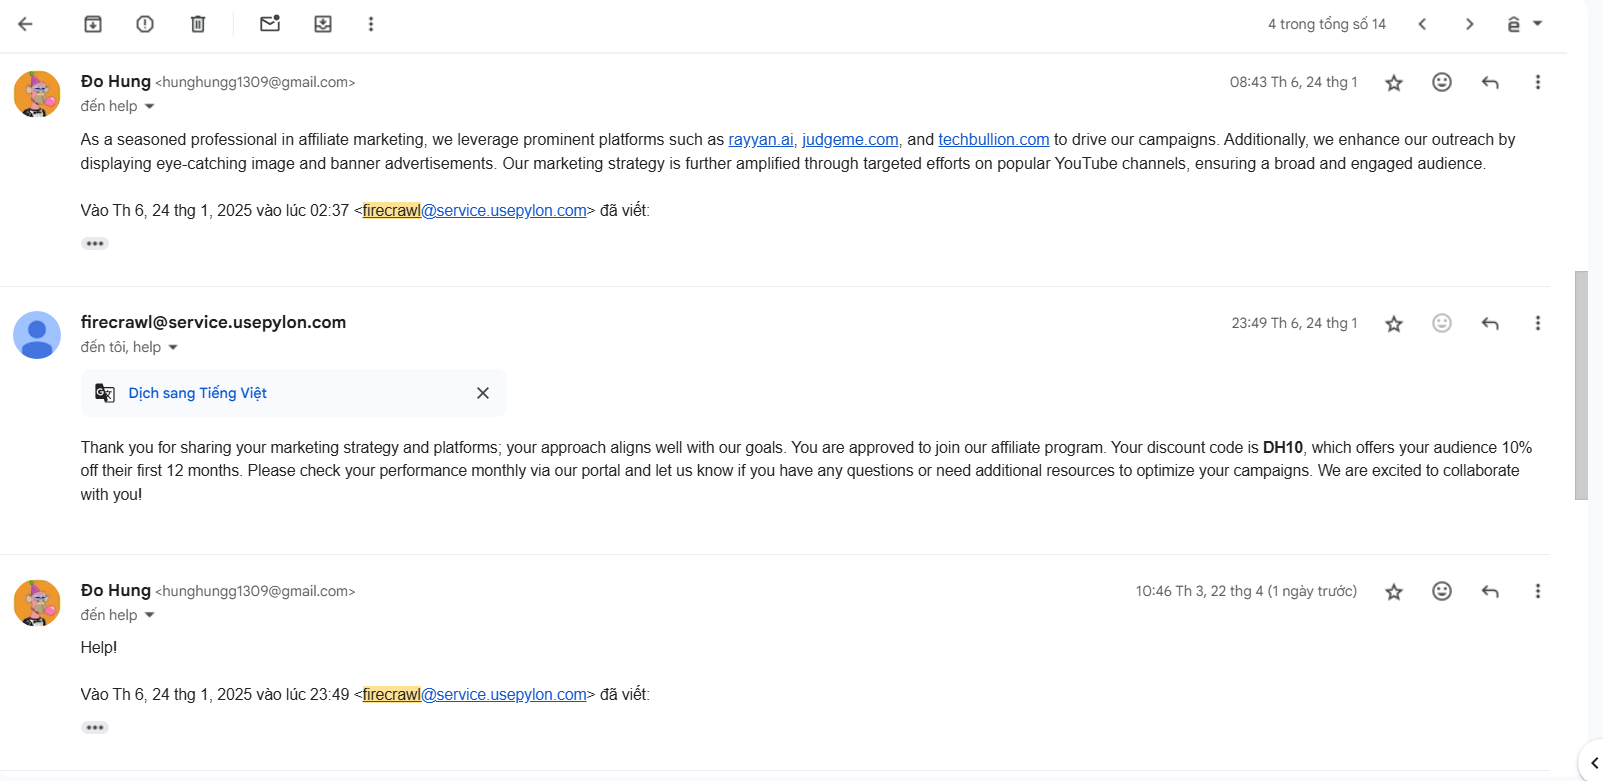The image size is (1603, 781).
Task: Click the vertical scrollbar thumb
Action: 1581,385
